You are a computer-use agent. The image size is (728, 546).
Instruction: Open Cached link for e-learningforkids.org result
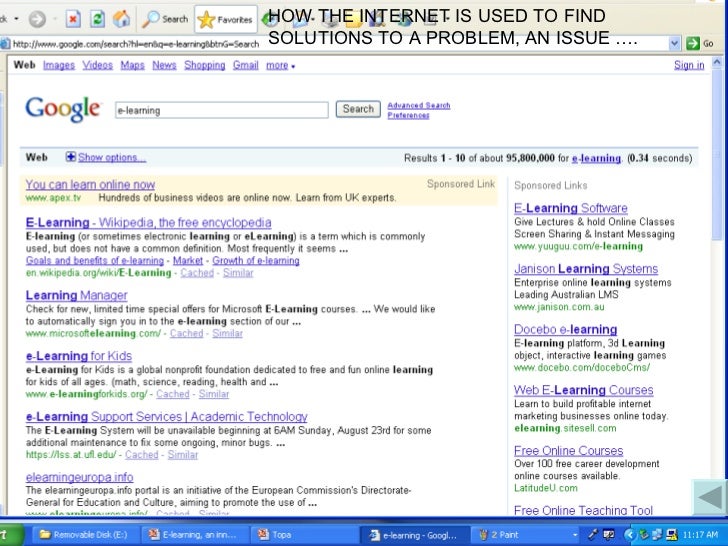(173, 394)
